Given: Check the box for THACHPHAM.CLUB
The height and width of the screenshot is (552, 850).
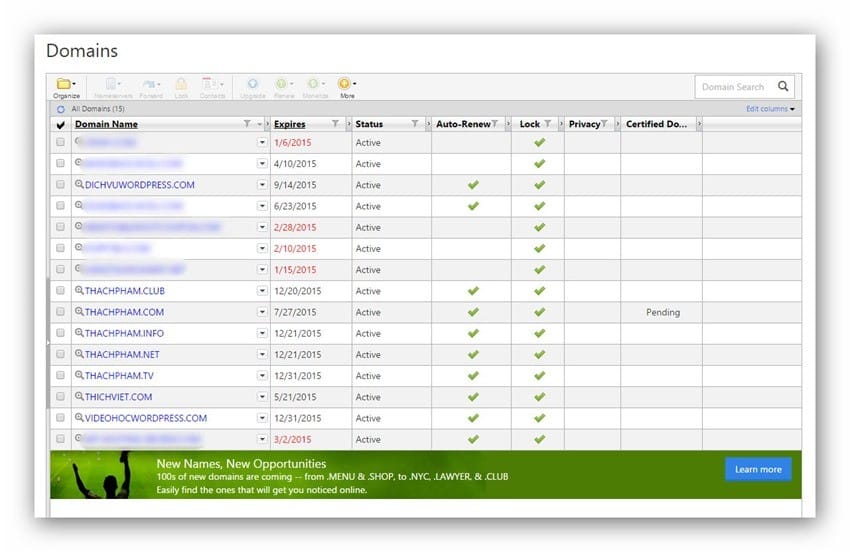Looking at the screenshot, I should click(60, 290).
